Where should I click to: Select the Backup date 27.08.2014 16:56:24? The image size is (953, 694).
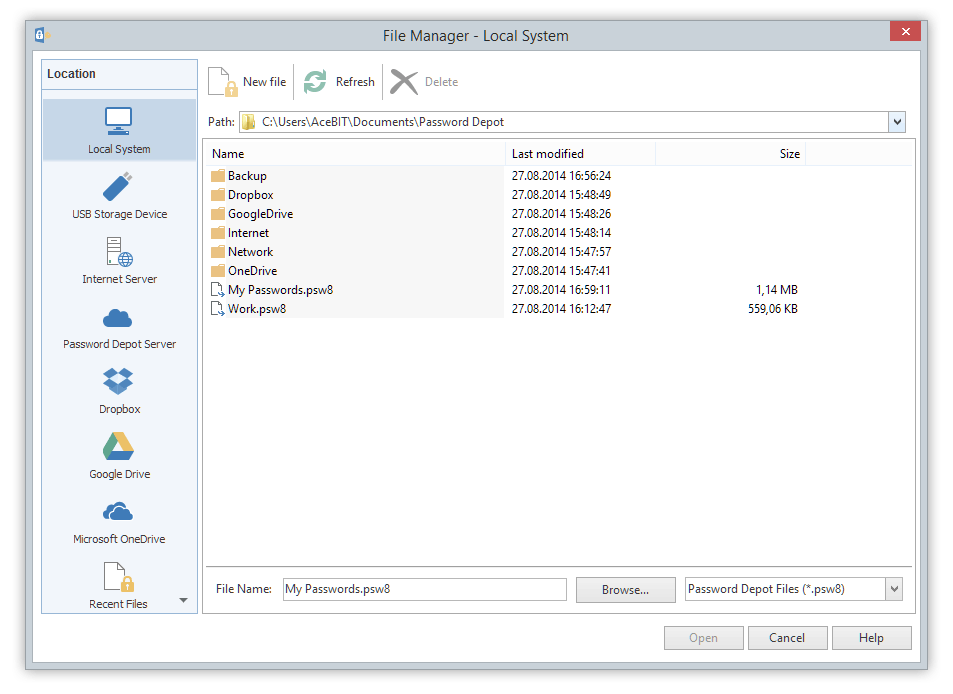tap(561, 176)
